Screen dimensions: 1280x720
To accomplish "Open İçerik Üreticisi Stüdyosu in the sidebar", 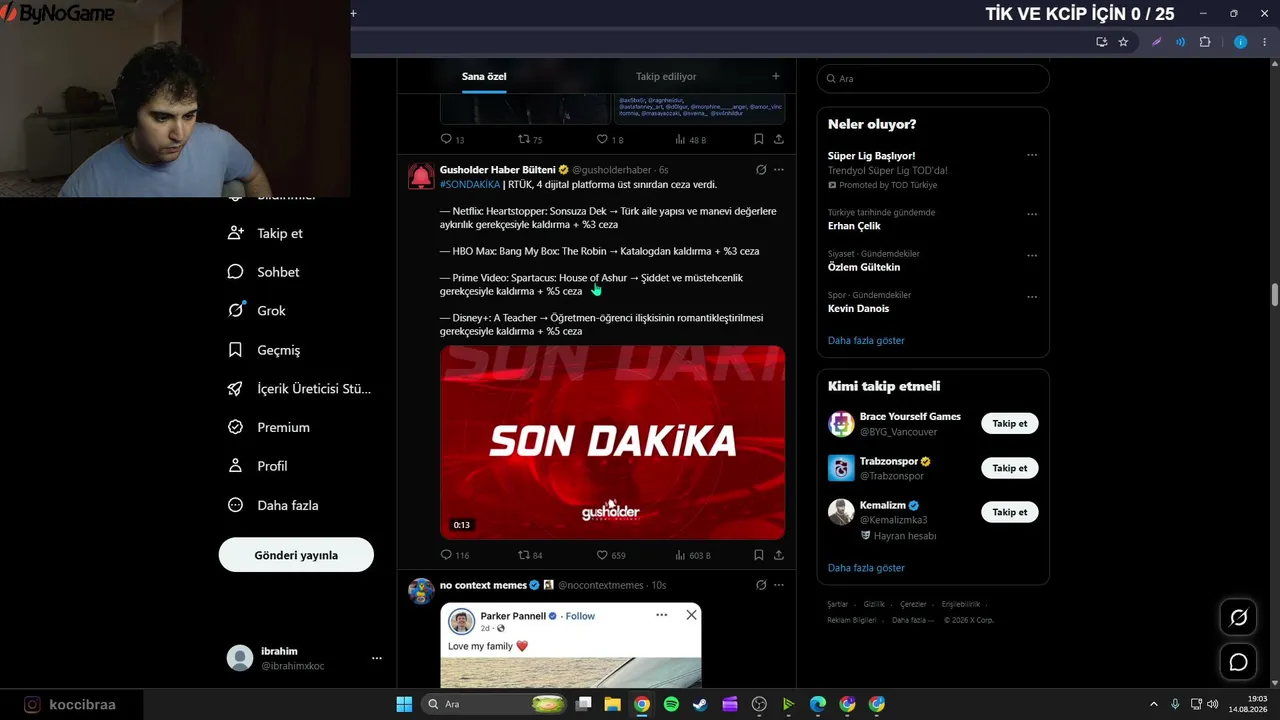I will pyautogui.click(x=300, y=389).
